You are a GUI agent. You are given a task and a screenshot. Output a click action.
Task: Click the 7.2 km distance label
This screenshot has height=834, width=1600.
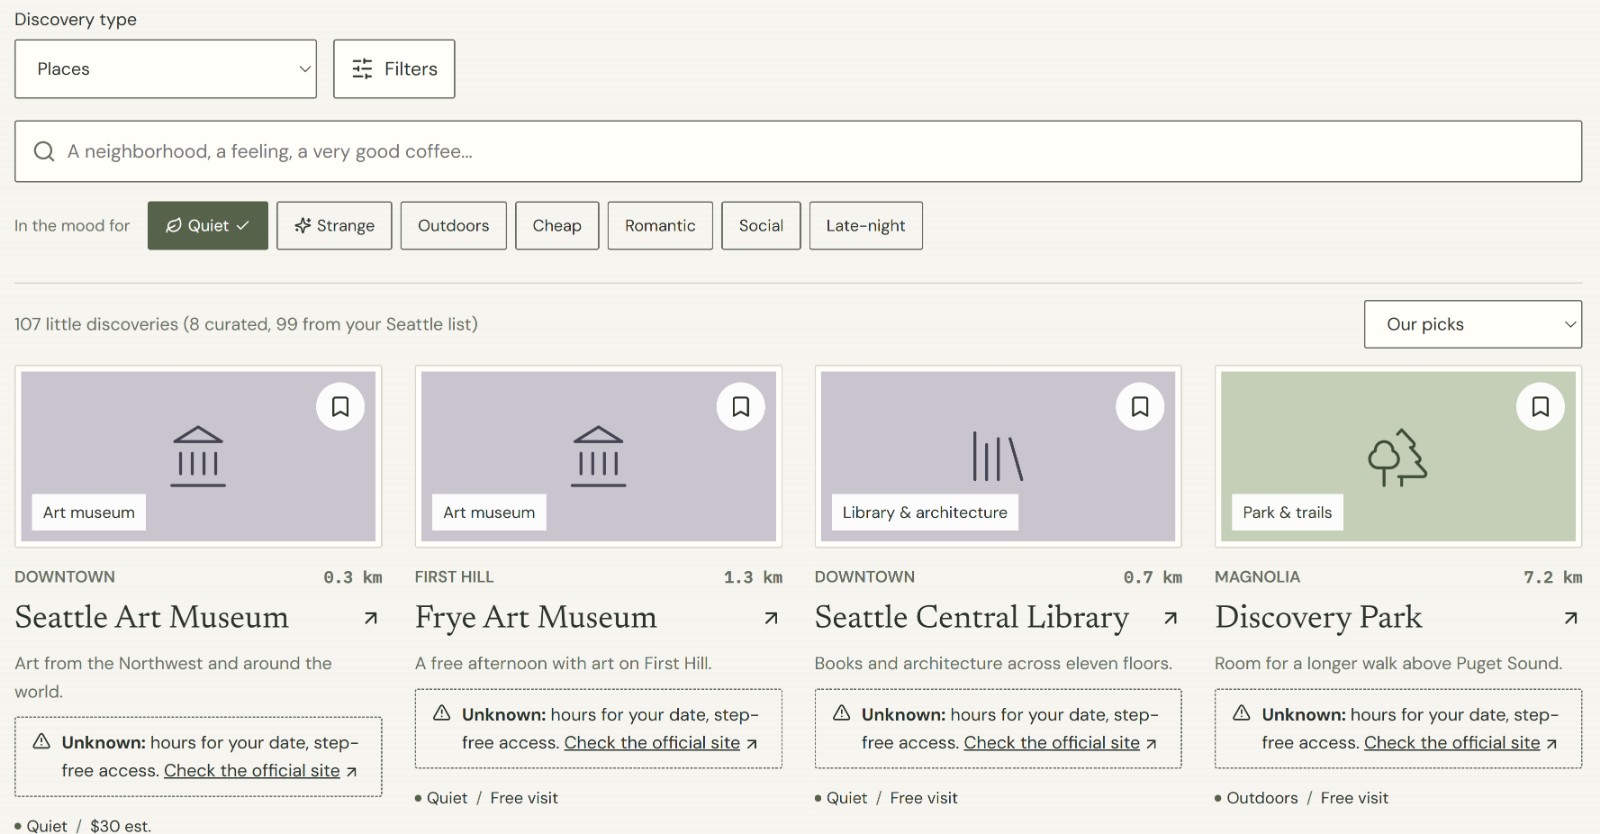[1552, 577]
